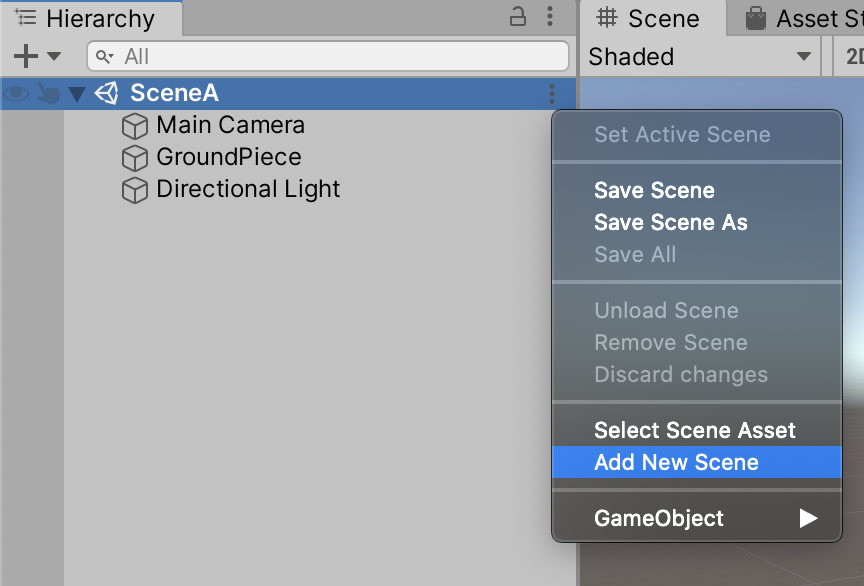Open the create dropdown arrow beside plus
Viewport: 864px width, 586px height.
54,56
